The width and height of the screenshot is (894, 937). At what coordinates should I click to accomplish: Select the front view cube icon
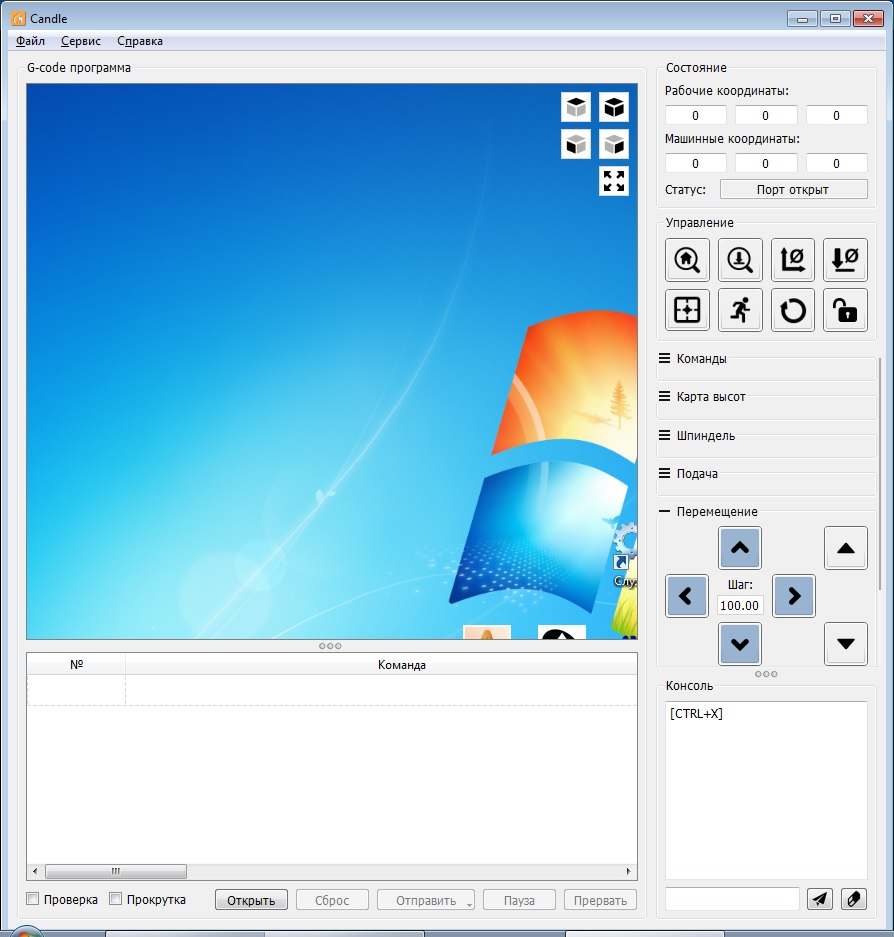click(x=576, y=144)
